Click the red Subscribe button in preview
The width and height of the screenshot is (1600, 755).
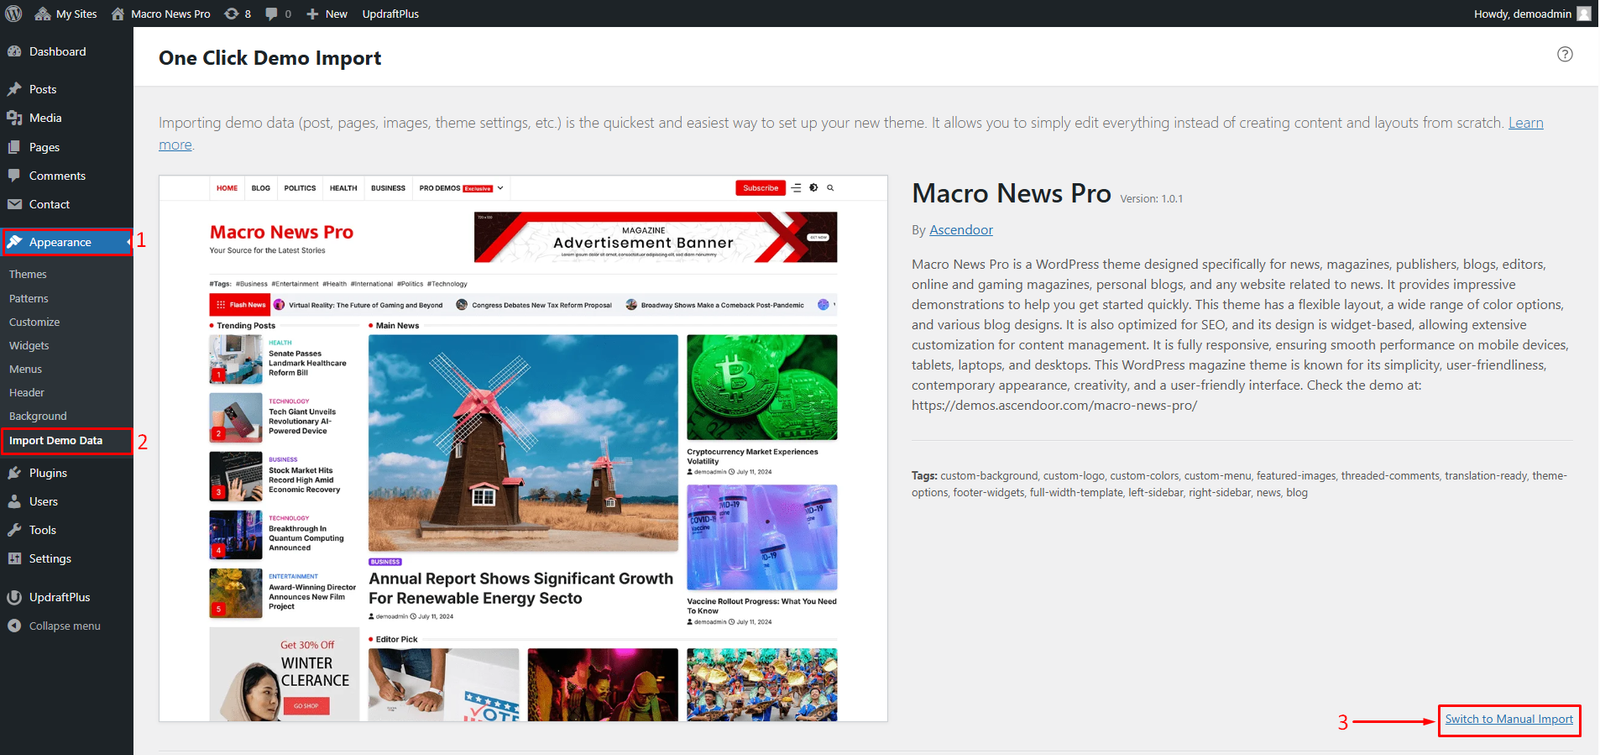pyautogui.click(x=760, y=188)
